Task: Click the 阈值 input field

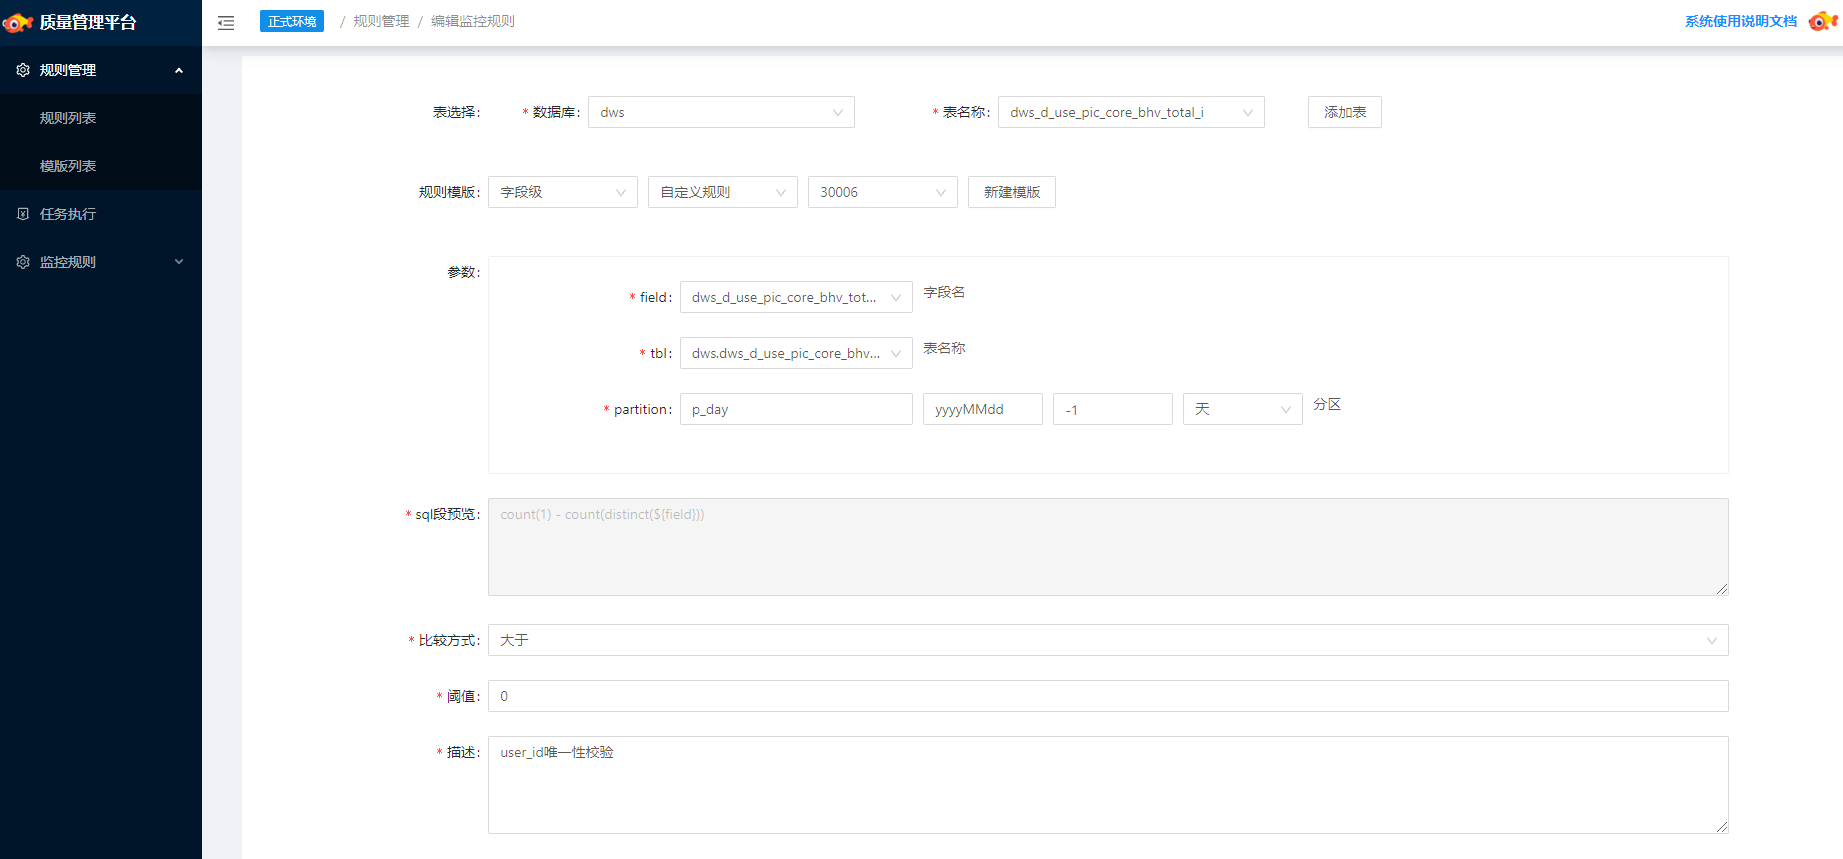Action: tap(1108, 696)
